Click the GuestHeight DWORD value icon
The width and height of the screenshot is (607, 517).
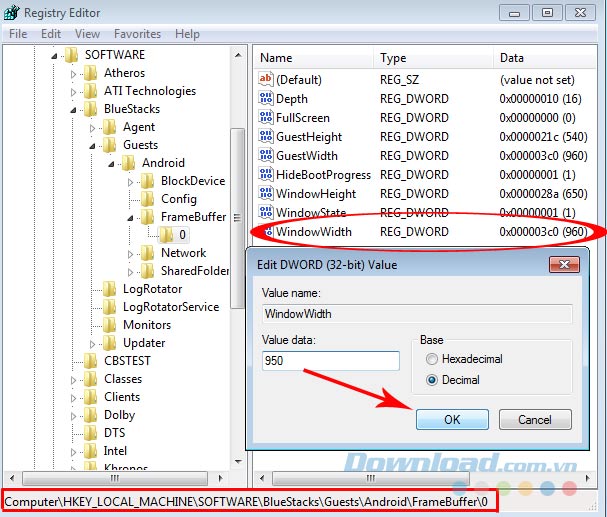point(266,136)
